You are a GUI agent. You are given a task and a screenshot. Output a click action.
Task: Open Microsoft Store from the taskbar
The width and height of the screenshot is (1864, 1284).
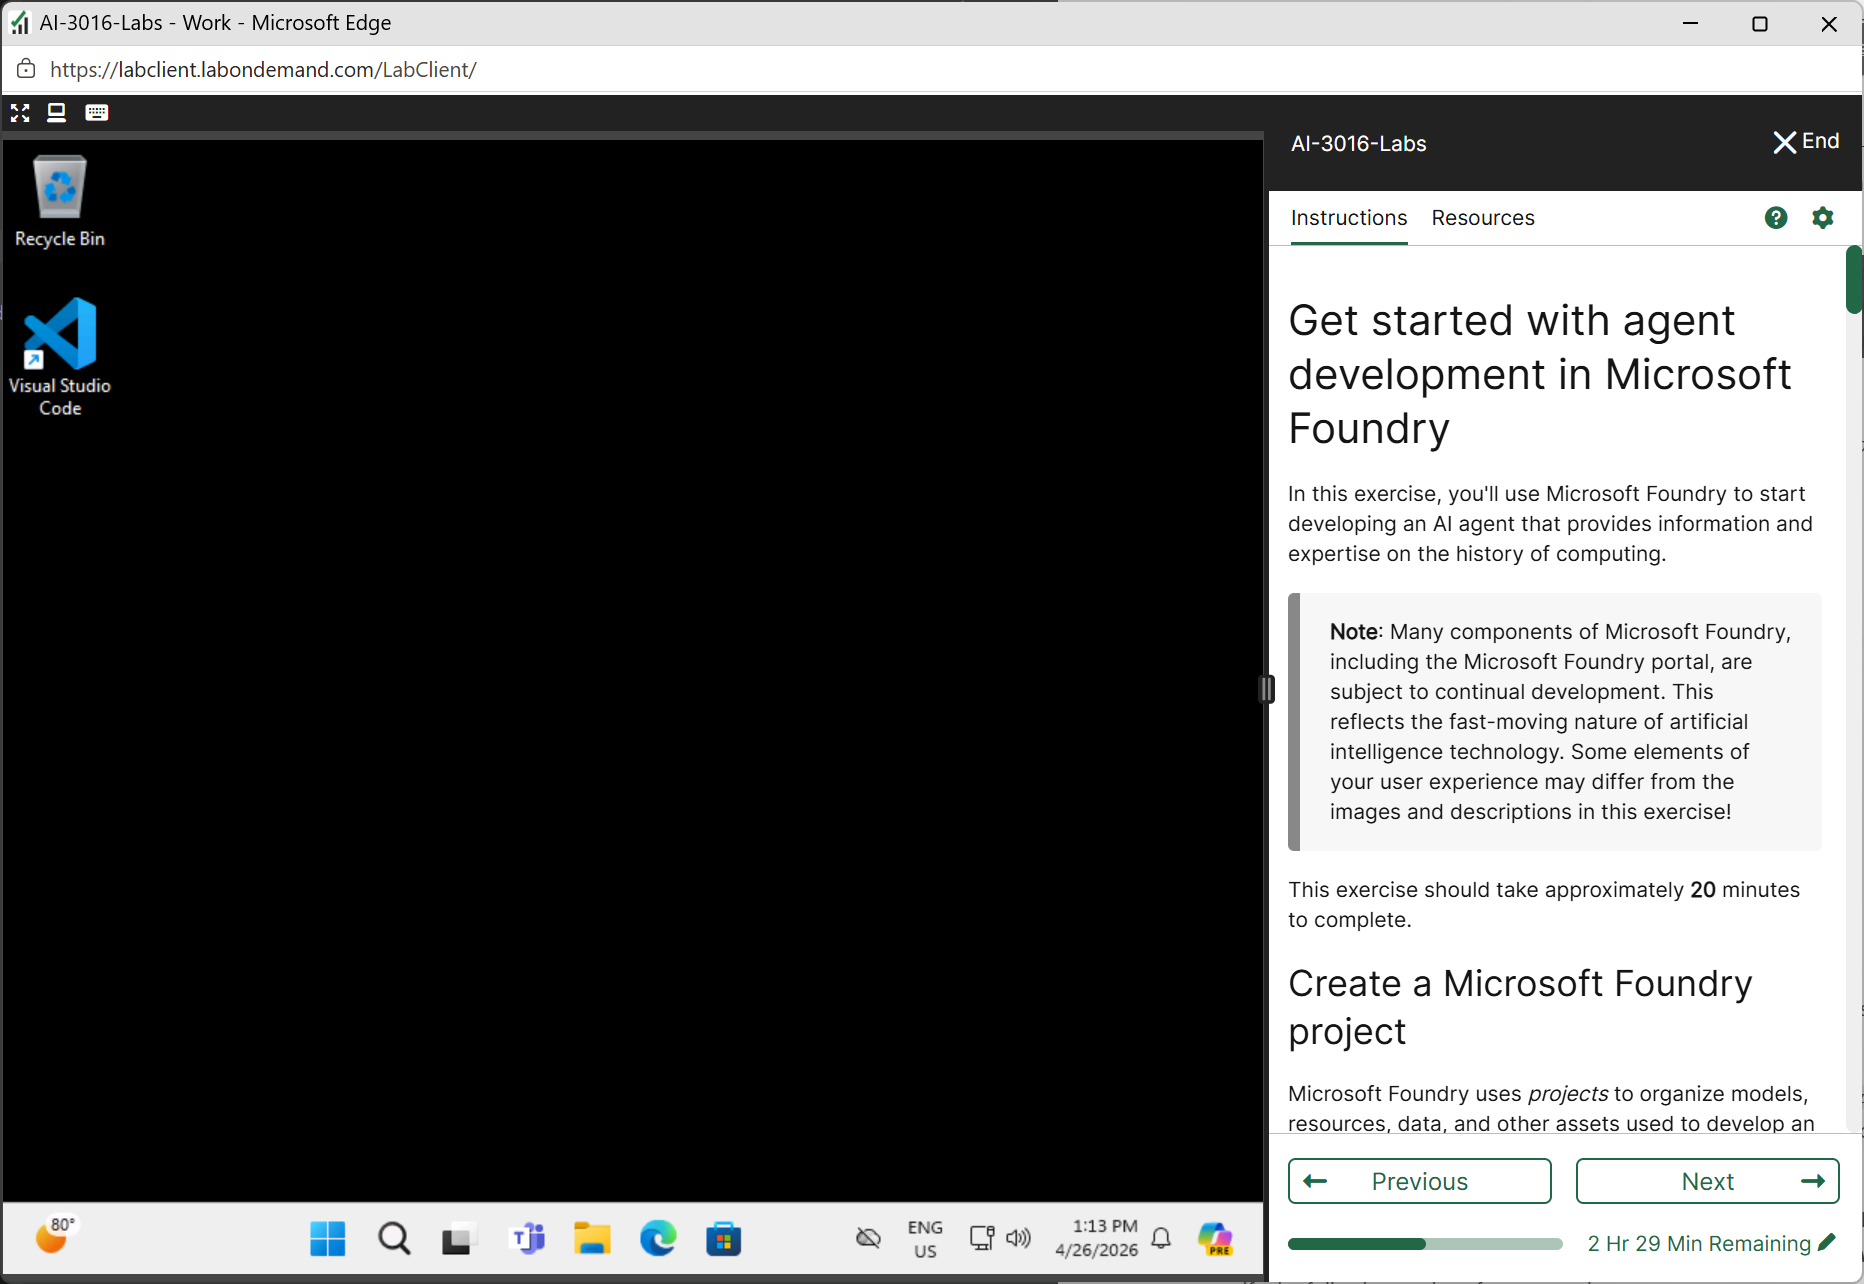(x=723, y=1239)
